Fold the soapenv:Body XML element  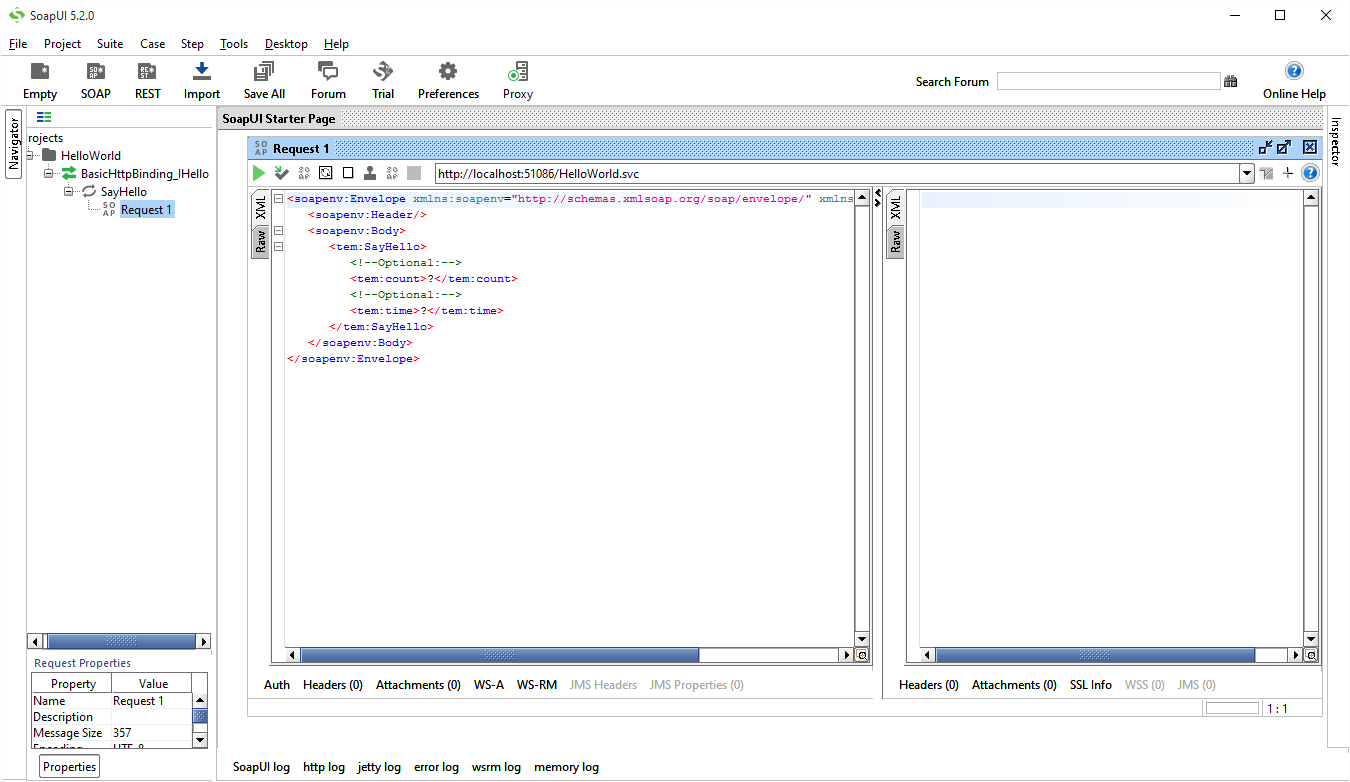pos(278,230)
